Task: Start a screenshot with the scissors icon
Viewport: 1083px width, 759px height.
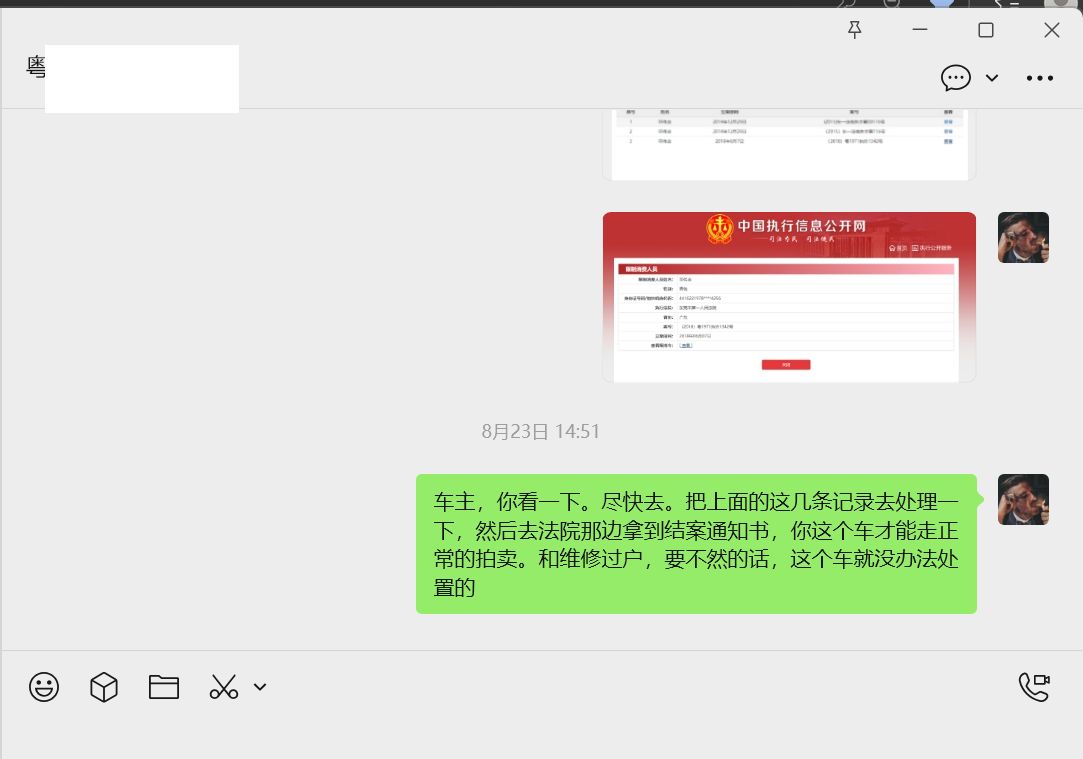Action: [x=224, y=687]
